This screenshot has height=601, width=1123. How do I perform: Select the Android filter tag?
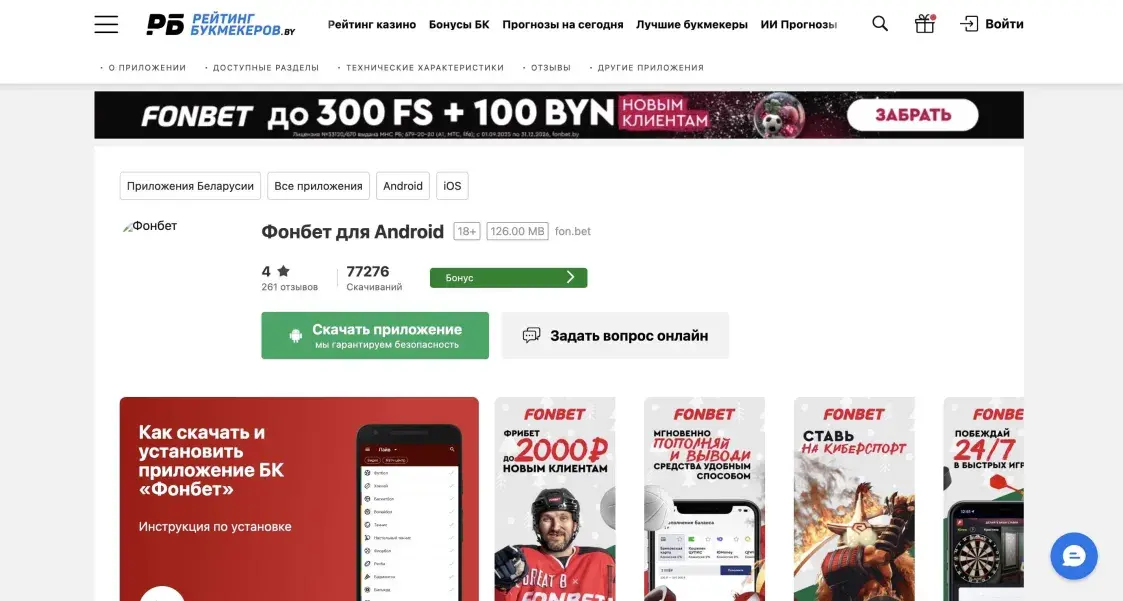[x=403, y=186]
